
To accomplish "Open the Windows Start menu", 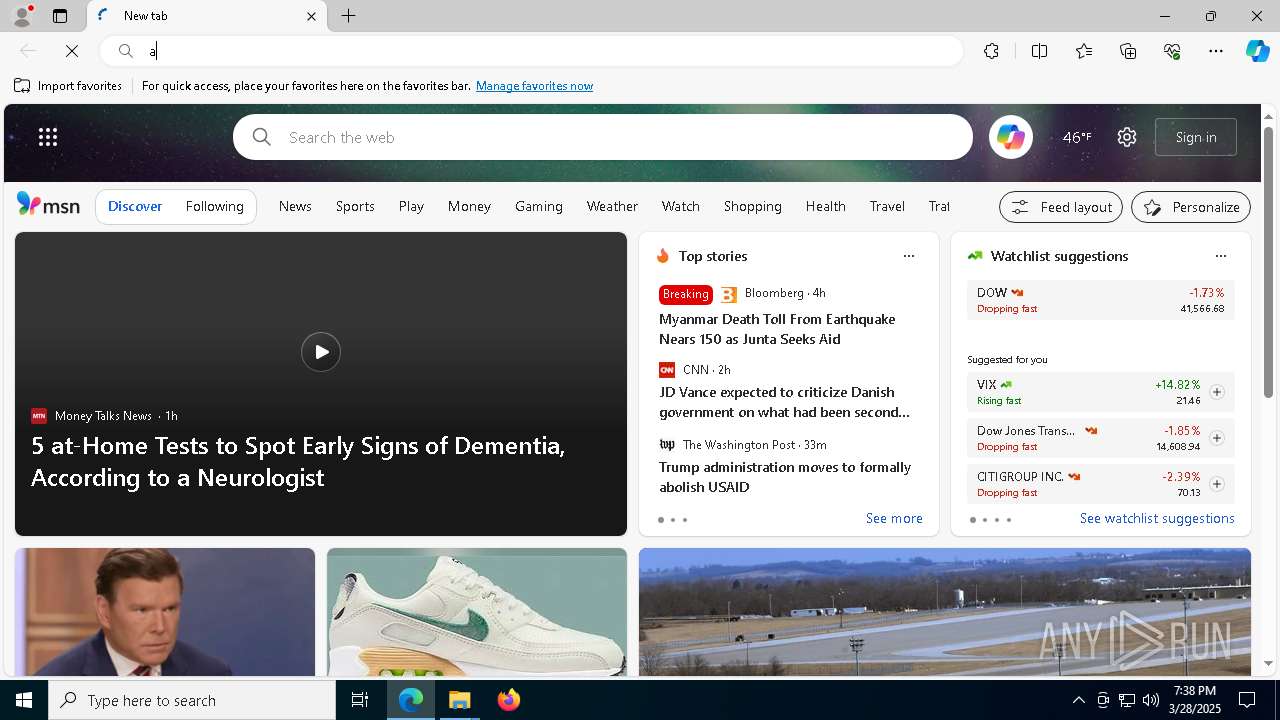I will point(24,700).
